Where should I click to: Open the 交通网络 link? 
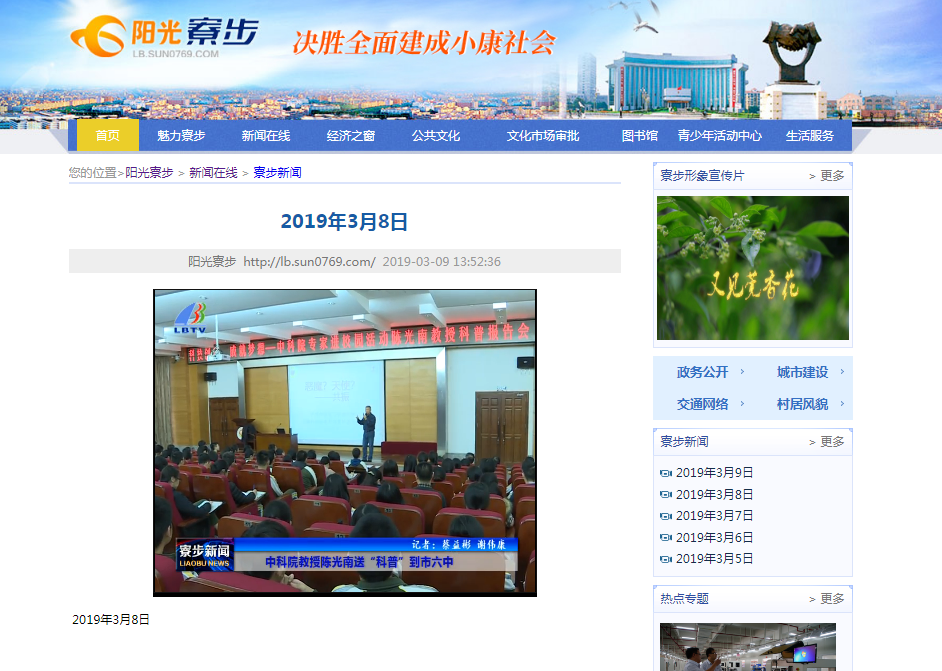click(702, 404)
